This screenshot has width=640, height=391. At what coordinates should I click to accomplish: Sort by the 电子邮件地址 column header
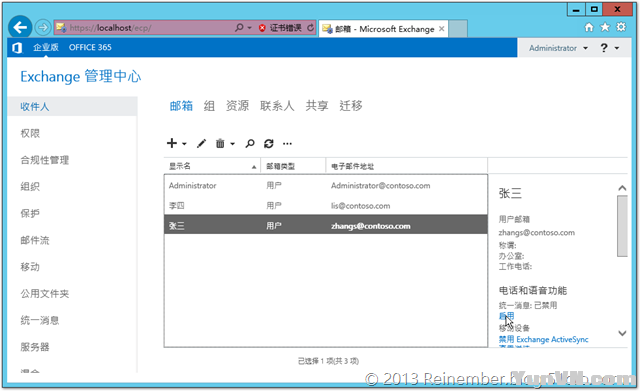pyautogui.click(x=407, y=166)
